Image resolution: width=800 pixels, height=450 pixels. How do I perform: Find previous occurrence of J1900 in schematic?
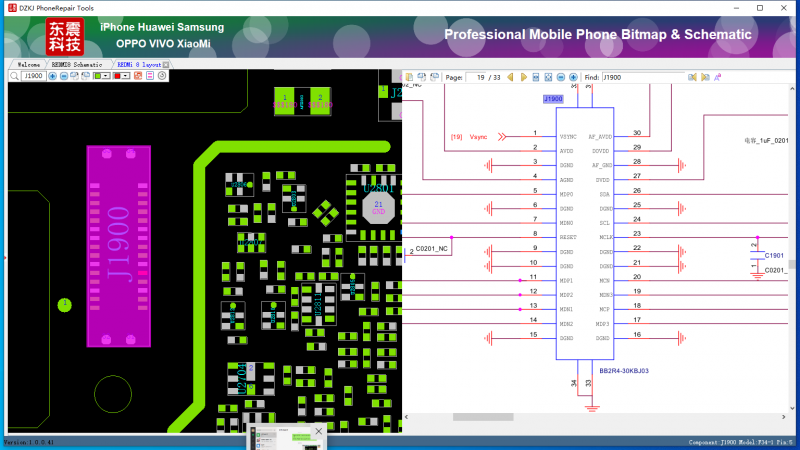692,77
